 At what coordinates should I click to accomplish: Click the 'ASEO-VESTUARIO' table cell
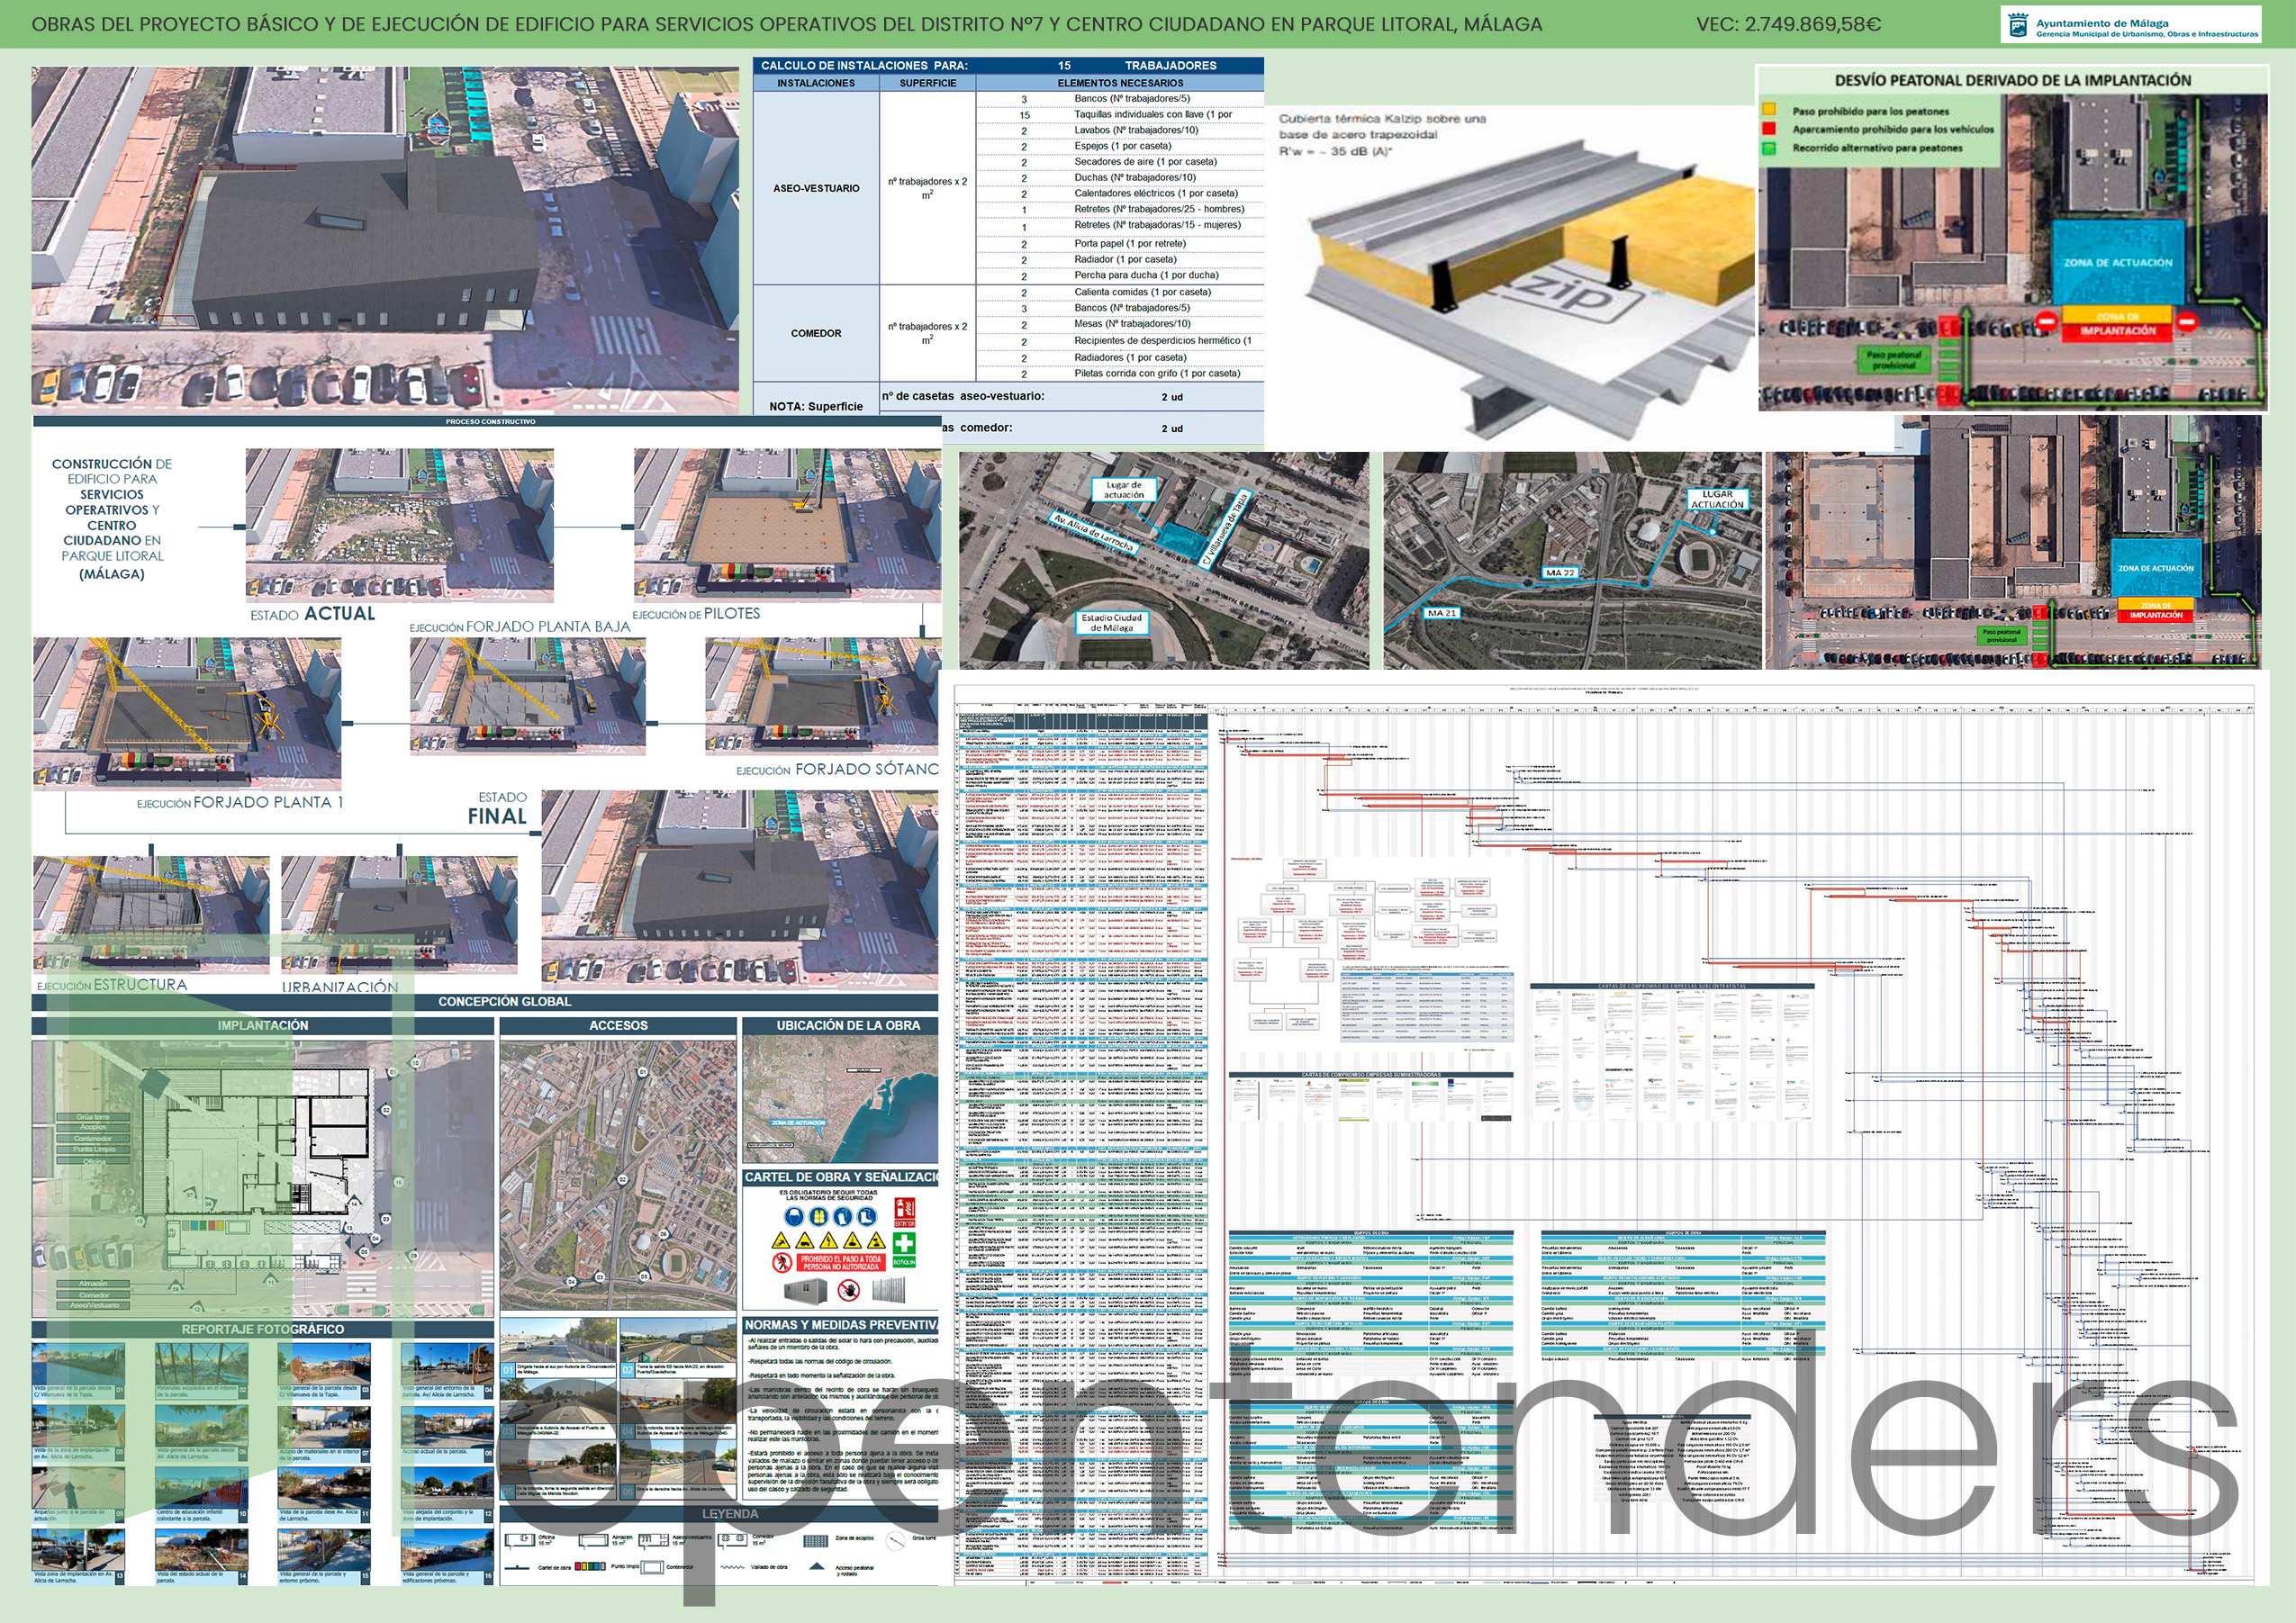tap(816, 188)
